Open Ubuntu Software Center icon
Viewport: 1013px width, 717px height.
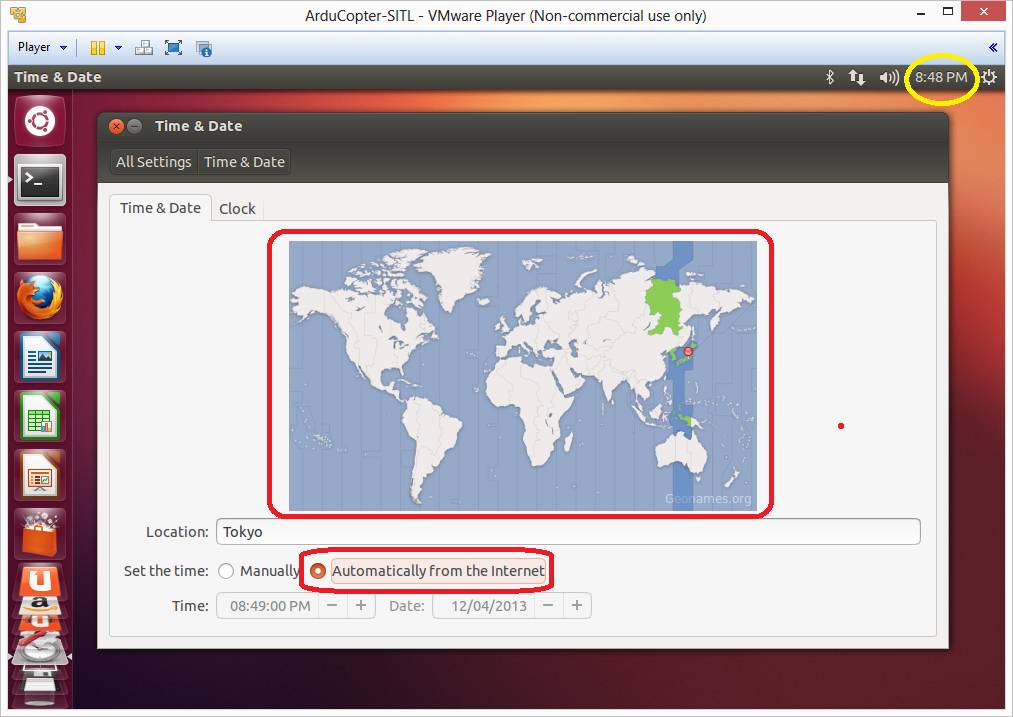pyautogui.click(x=40, y=532)
